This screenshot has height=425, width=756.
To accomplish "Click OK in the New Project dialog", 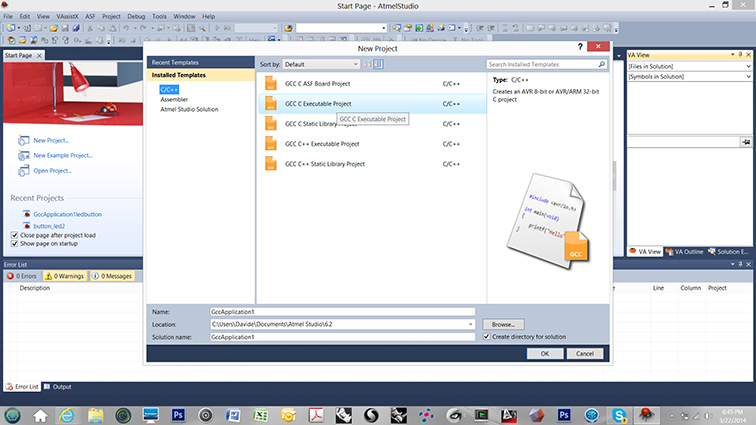I will 545,354.
